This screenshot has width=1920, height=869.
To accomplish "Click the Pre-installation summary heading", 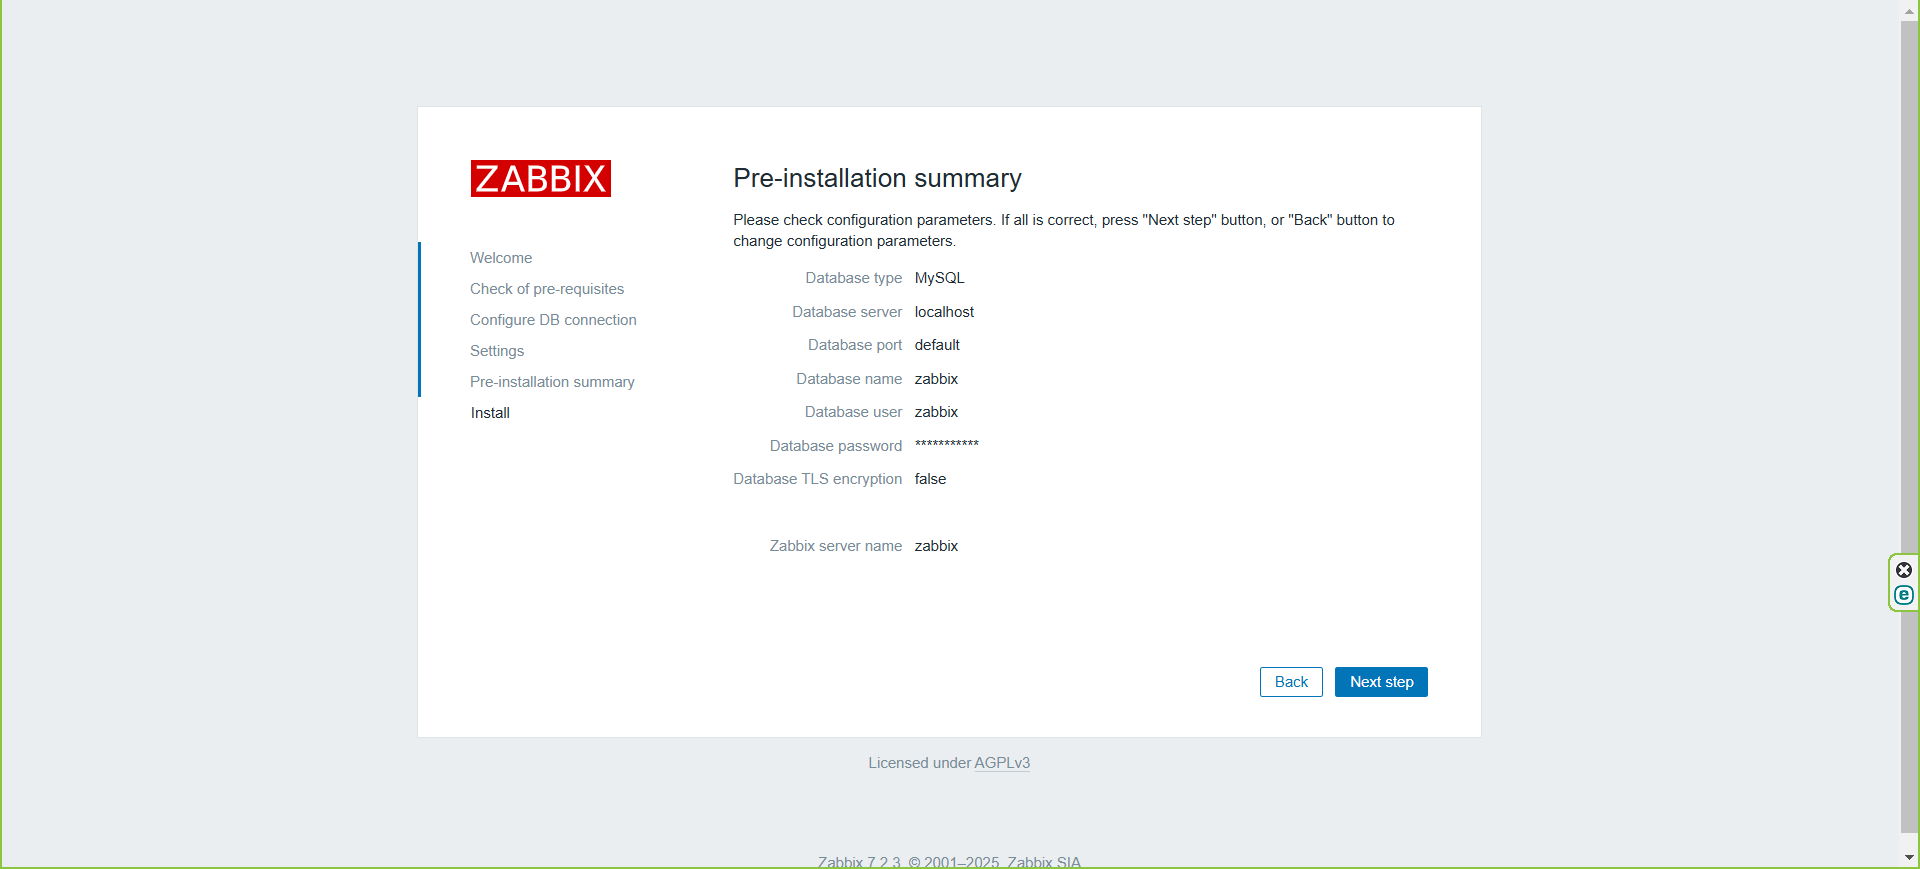I will 877,178.
